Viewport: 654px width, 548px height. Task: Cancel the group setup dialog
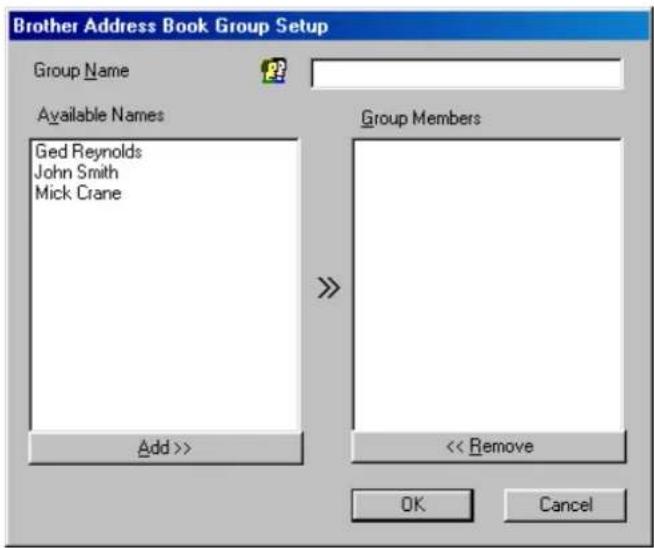pyautogui.click(x=566, y=505)
